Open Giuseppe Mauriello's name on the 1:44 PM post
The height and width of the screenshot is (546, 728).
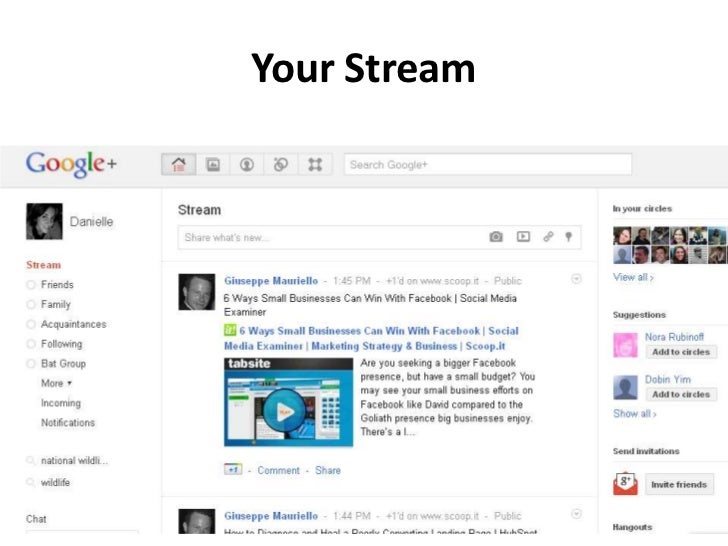[x=271, y=516]
